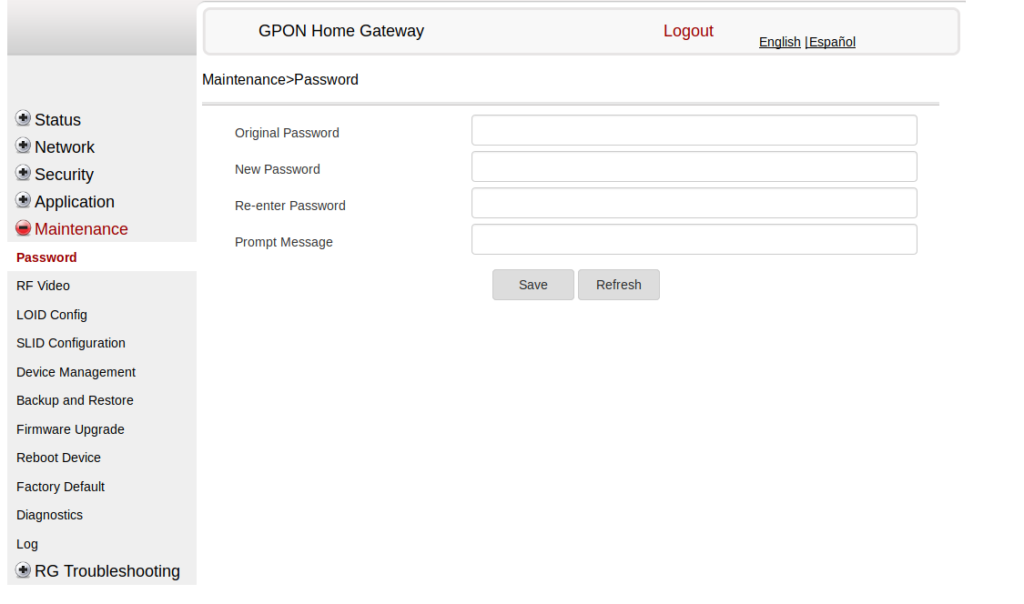The width and height of the screenshot is (1024, 604).
Task: Click the Save button
Action: point(532,284)
